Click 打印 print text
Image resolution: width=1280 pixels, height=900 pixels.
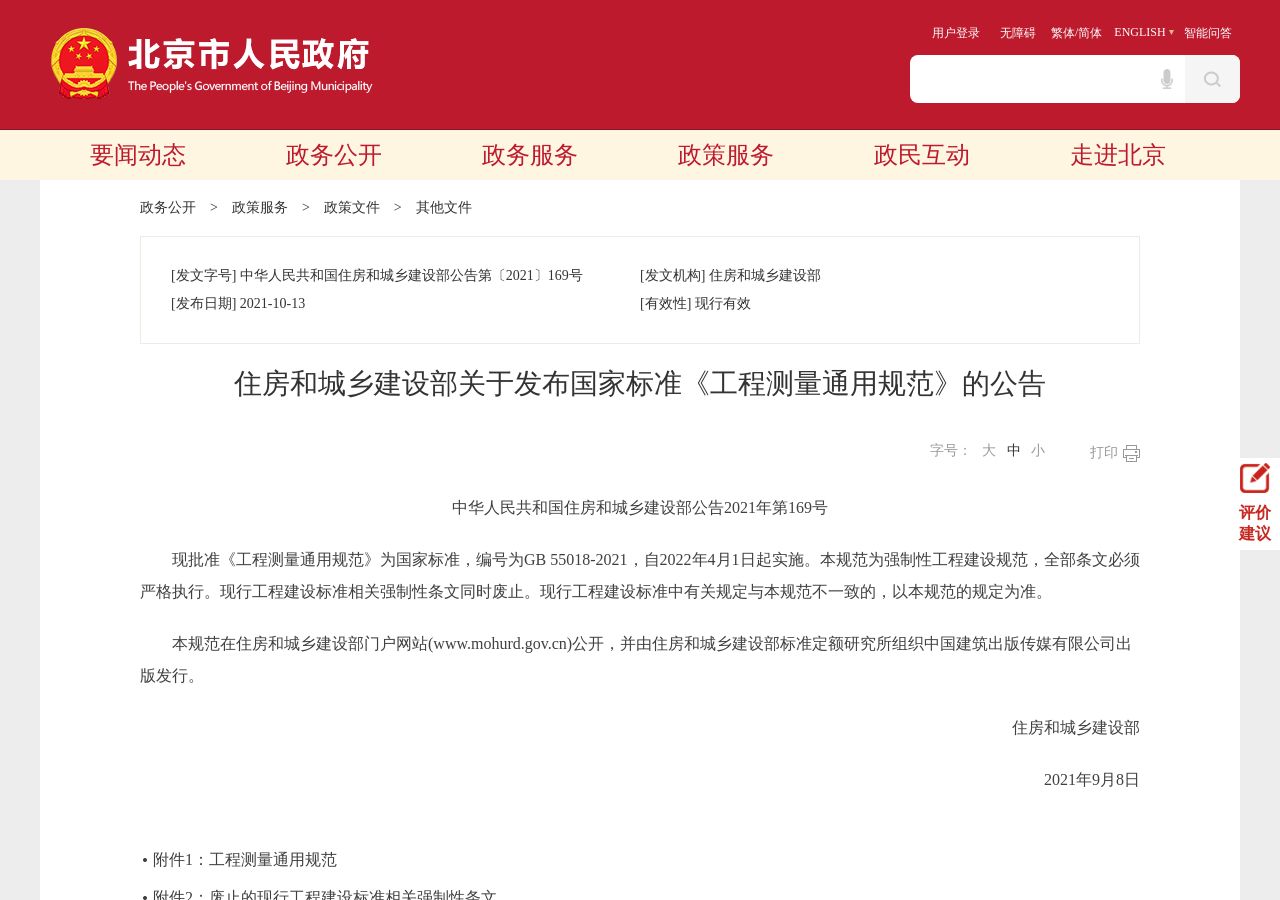tap(1104, 453)
